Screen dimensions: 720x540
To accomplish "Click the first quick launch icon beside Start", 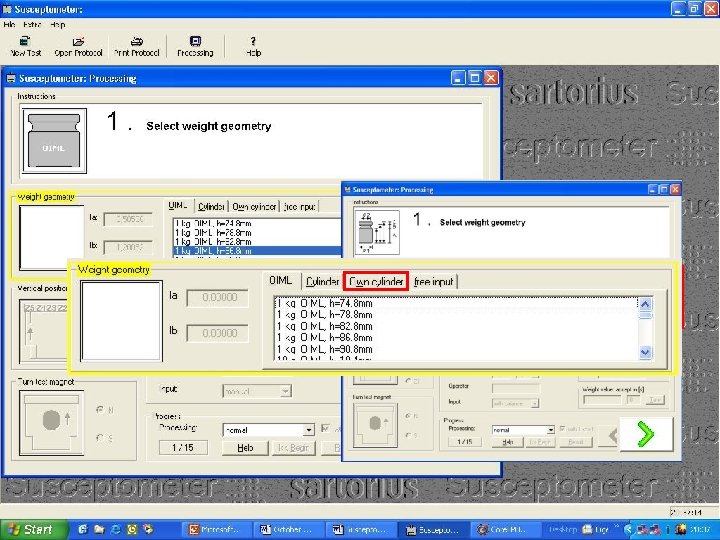I will pyautogui.click(x=83, y=530).
